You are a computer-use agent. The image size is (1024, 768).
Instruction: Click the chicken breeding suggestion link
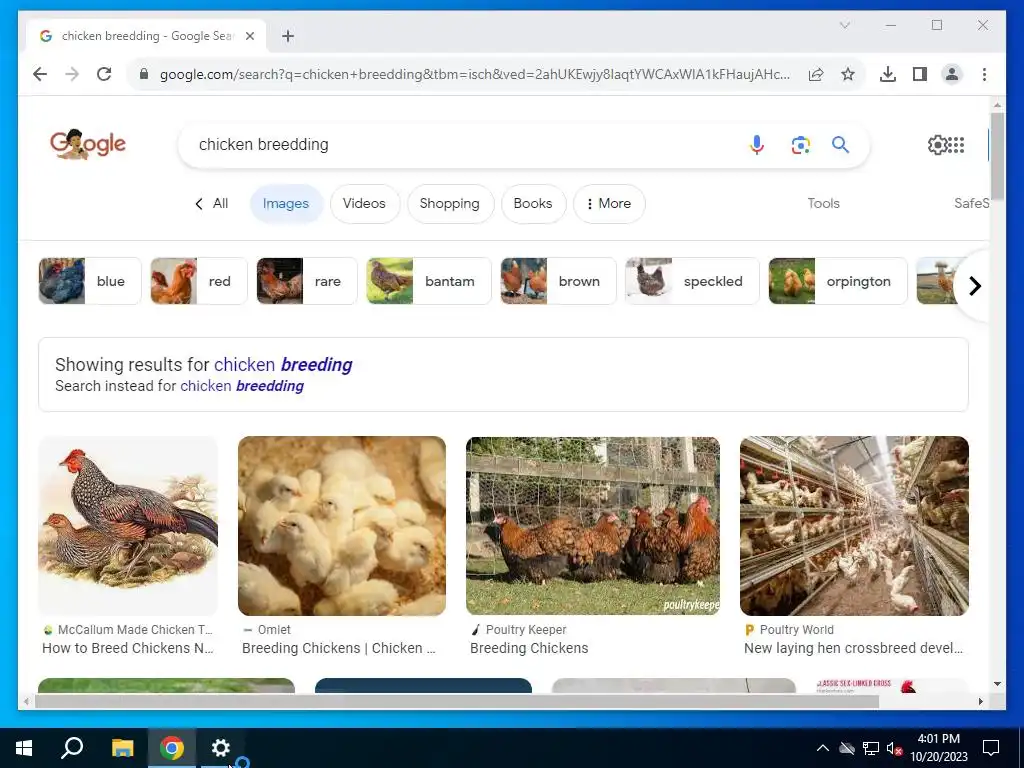pos(283,364)
